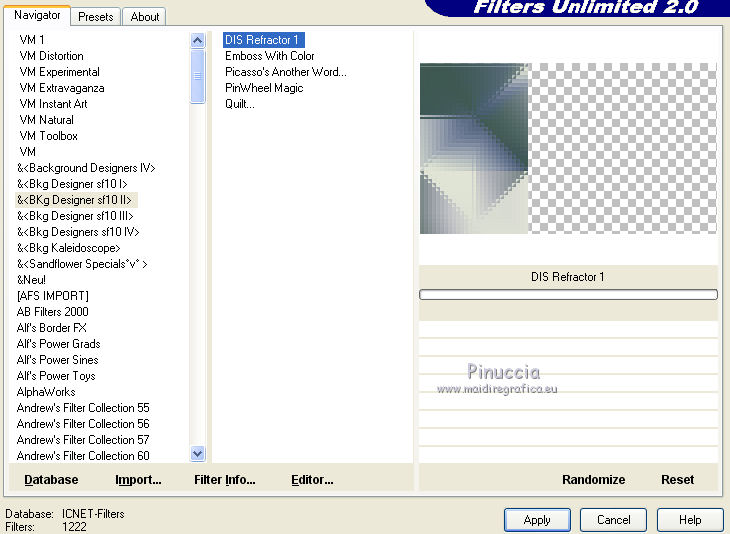Choose the DIS Refractor 1 filter

(x=264, y=40)
